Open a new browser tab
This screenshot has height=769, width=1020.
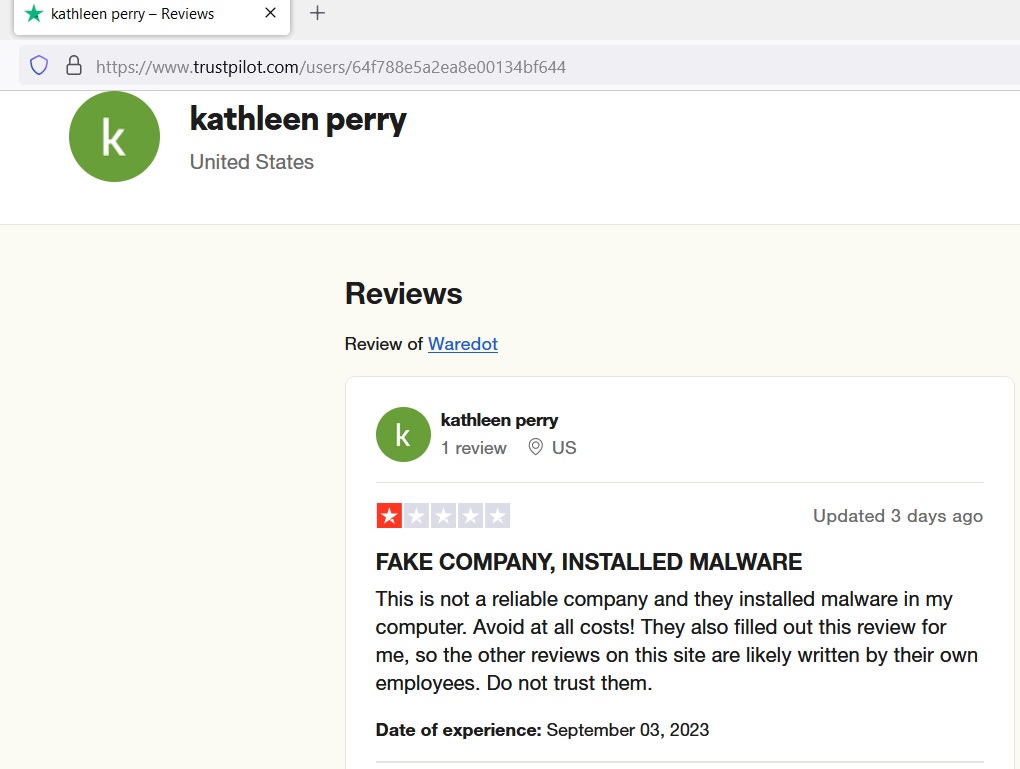317,14
